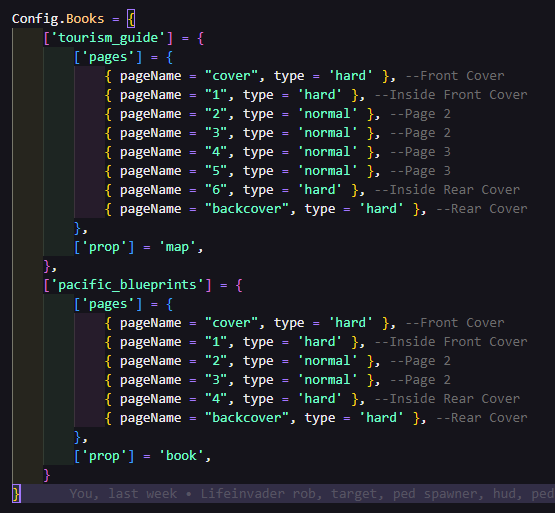Click the pink closing brace ending pacific_blueprints

tap(46, 475)
